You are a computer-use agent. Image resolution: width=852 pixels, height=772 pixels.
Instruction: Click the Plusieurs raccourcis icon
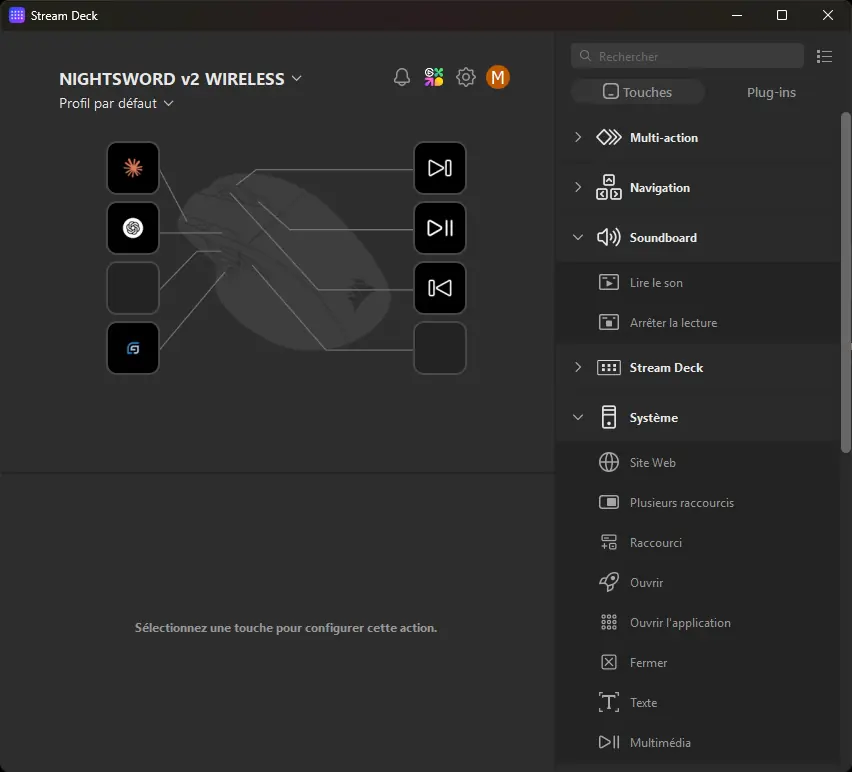coord(609,502)
